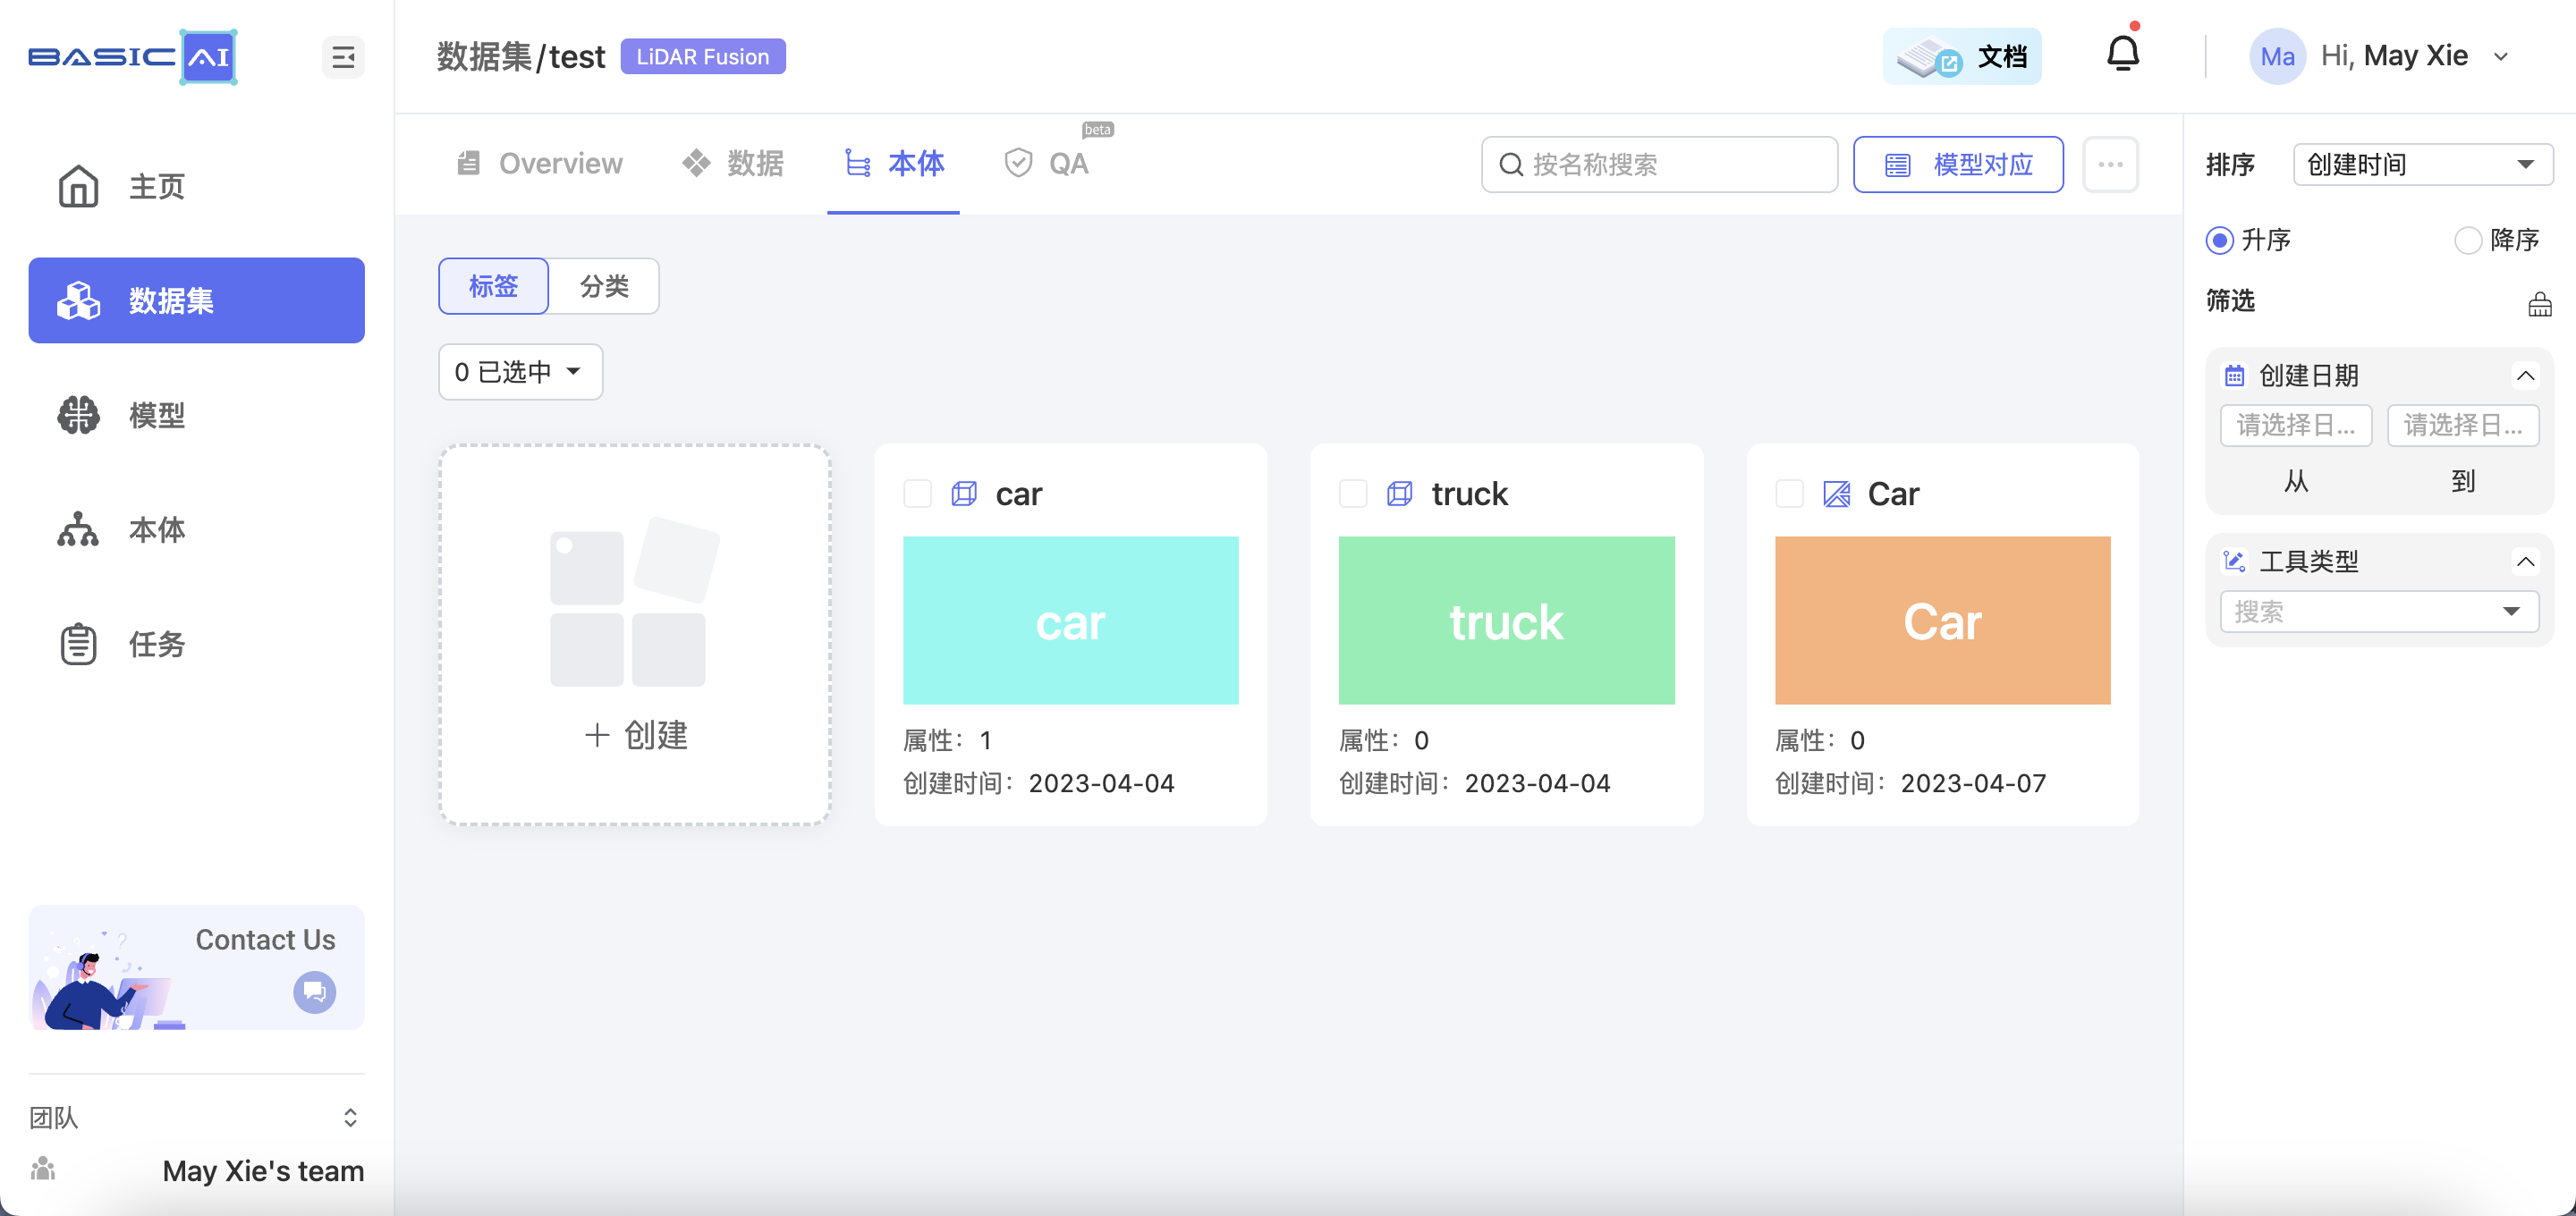
Task: Click the 模型对应 button
Action: [x=1958, y=164]
